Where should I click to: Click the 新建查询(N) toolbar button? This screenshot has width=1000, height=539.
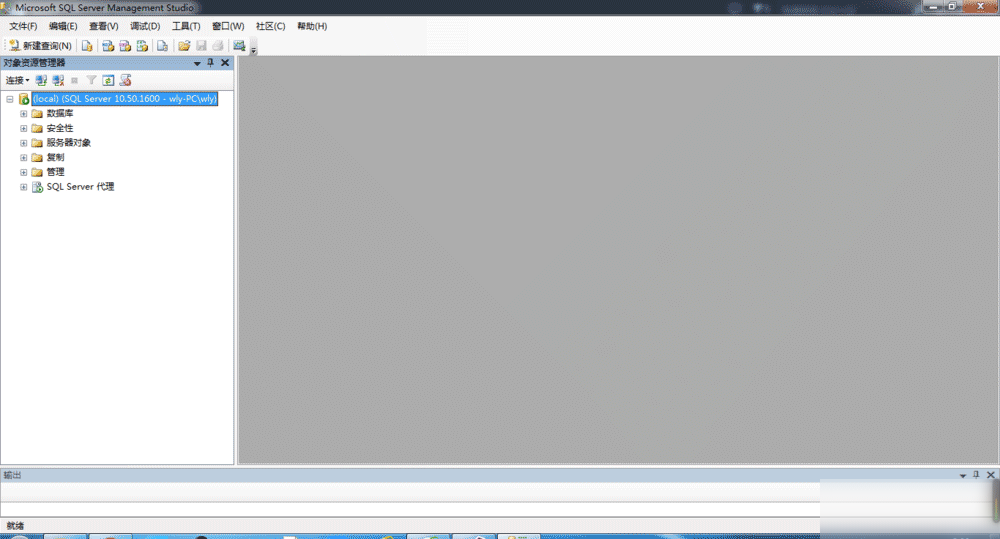point(41,46)
